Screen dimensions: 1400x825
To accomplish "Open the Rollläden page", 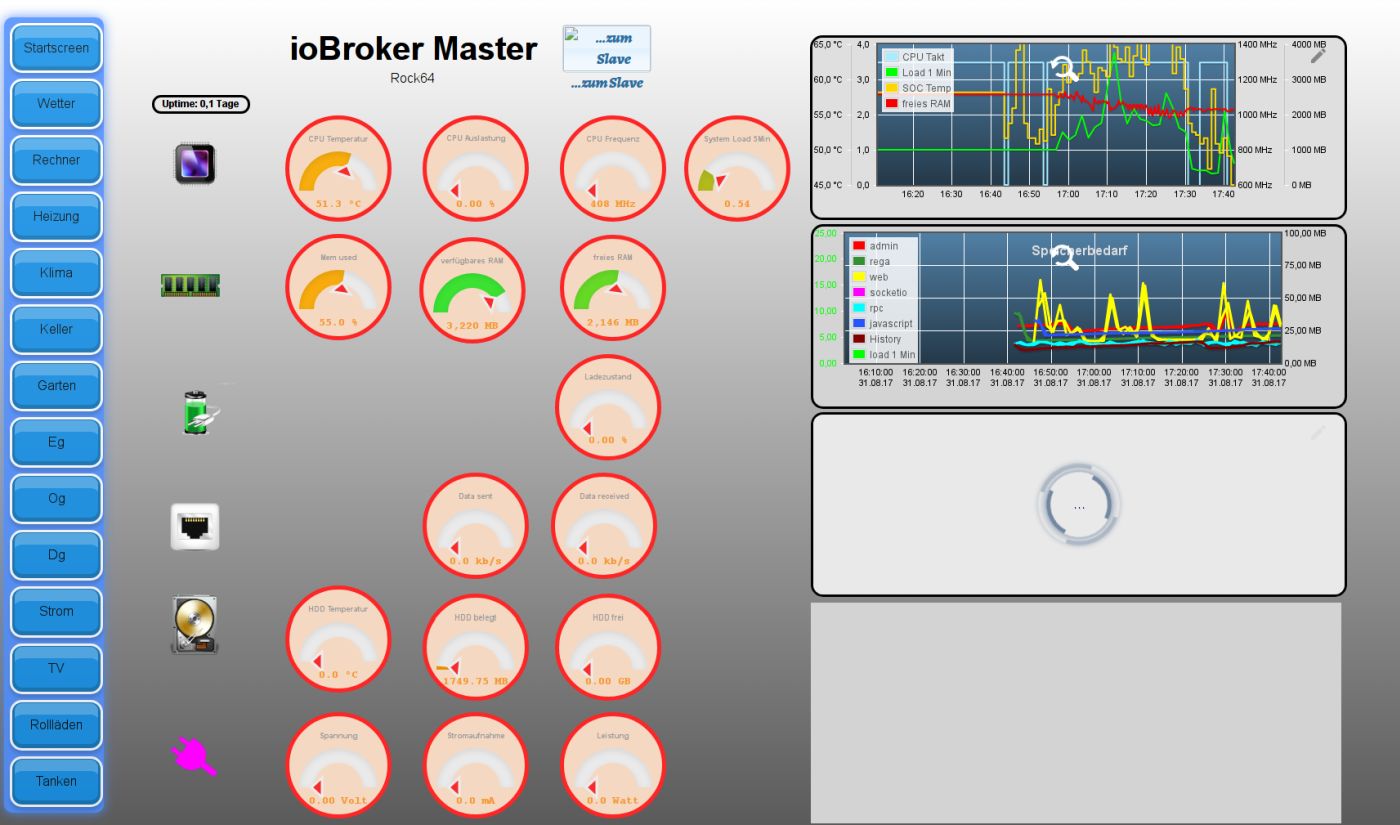I will pyautogui.click(x=56, y=725).
